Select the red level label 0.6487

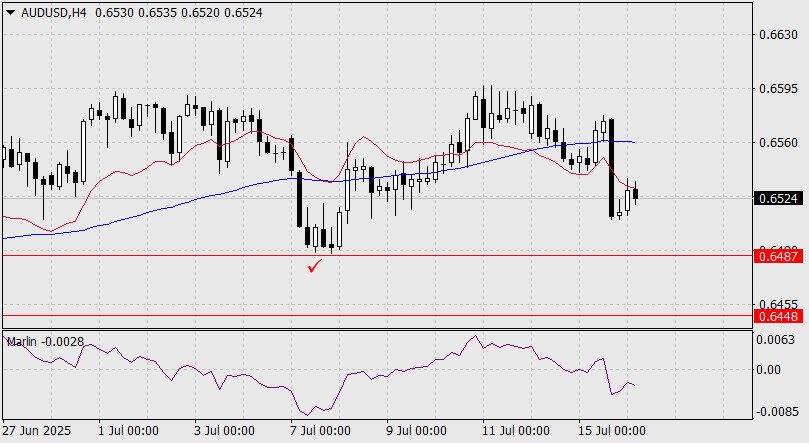(x=778, y=256)
